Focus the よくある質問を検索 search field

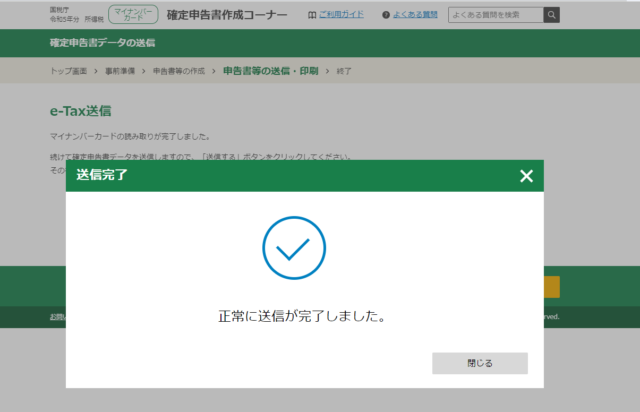[x=495, y=15]
